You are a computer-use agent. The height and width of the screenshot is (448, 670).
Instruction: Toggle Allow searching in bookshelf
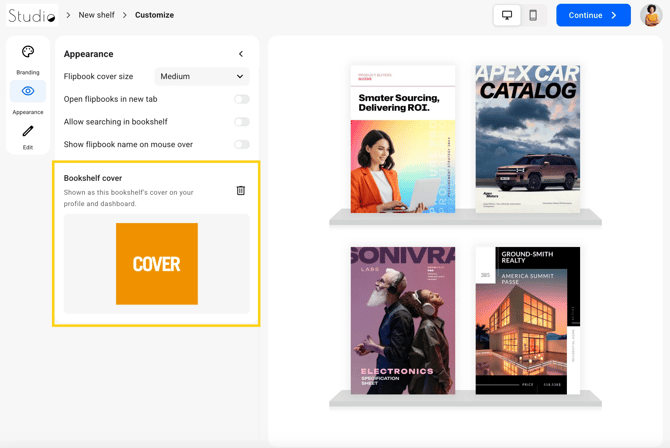click(x=241, y=122)
